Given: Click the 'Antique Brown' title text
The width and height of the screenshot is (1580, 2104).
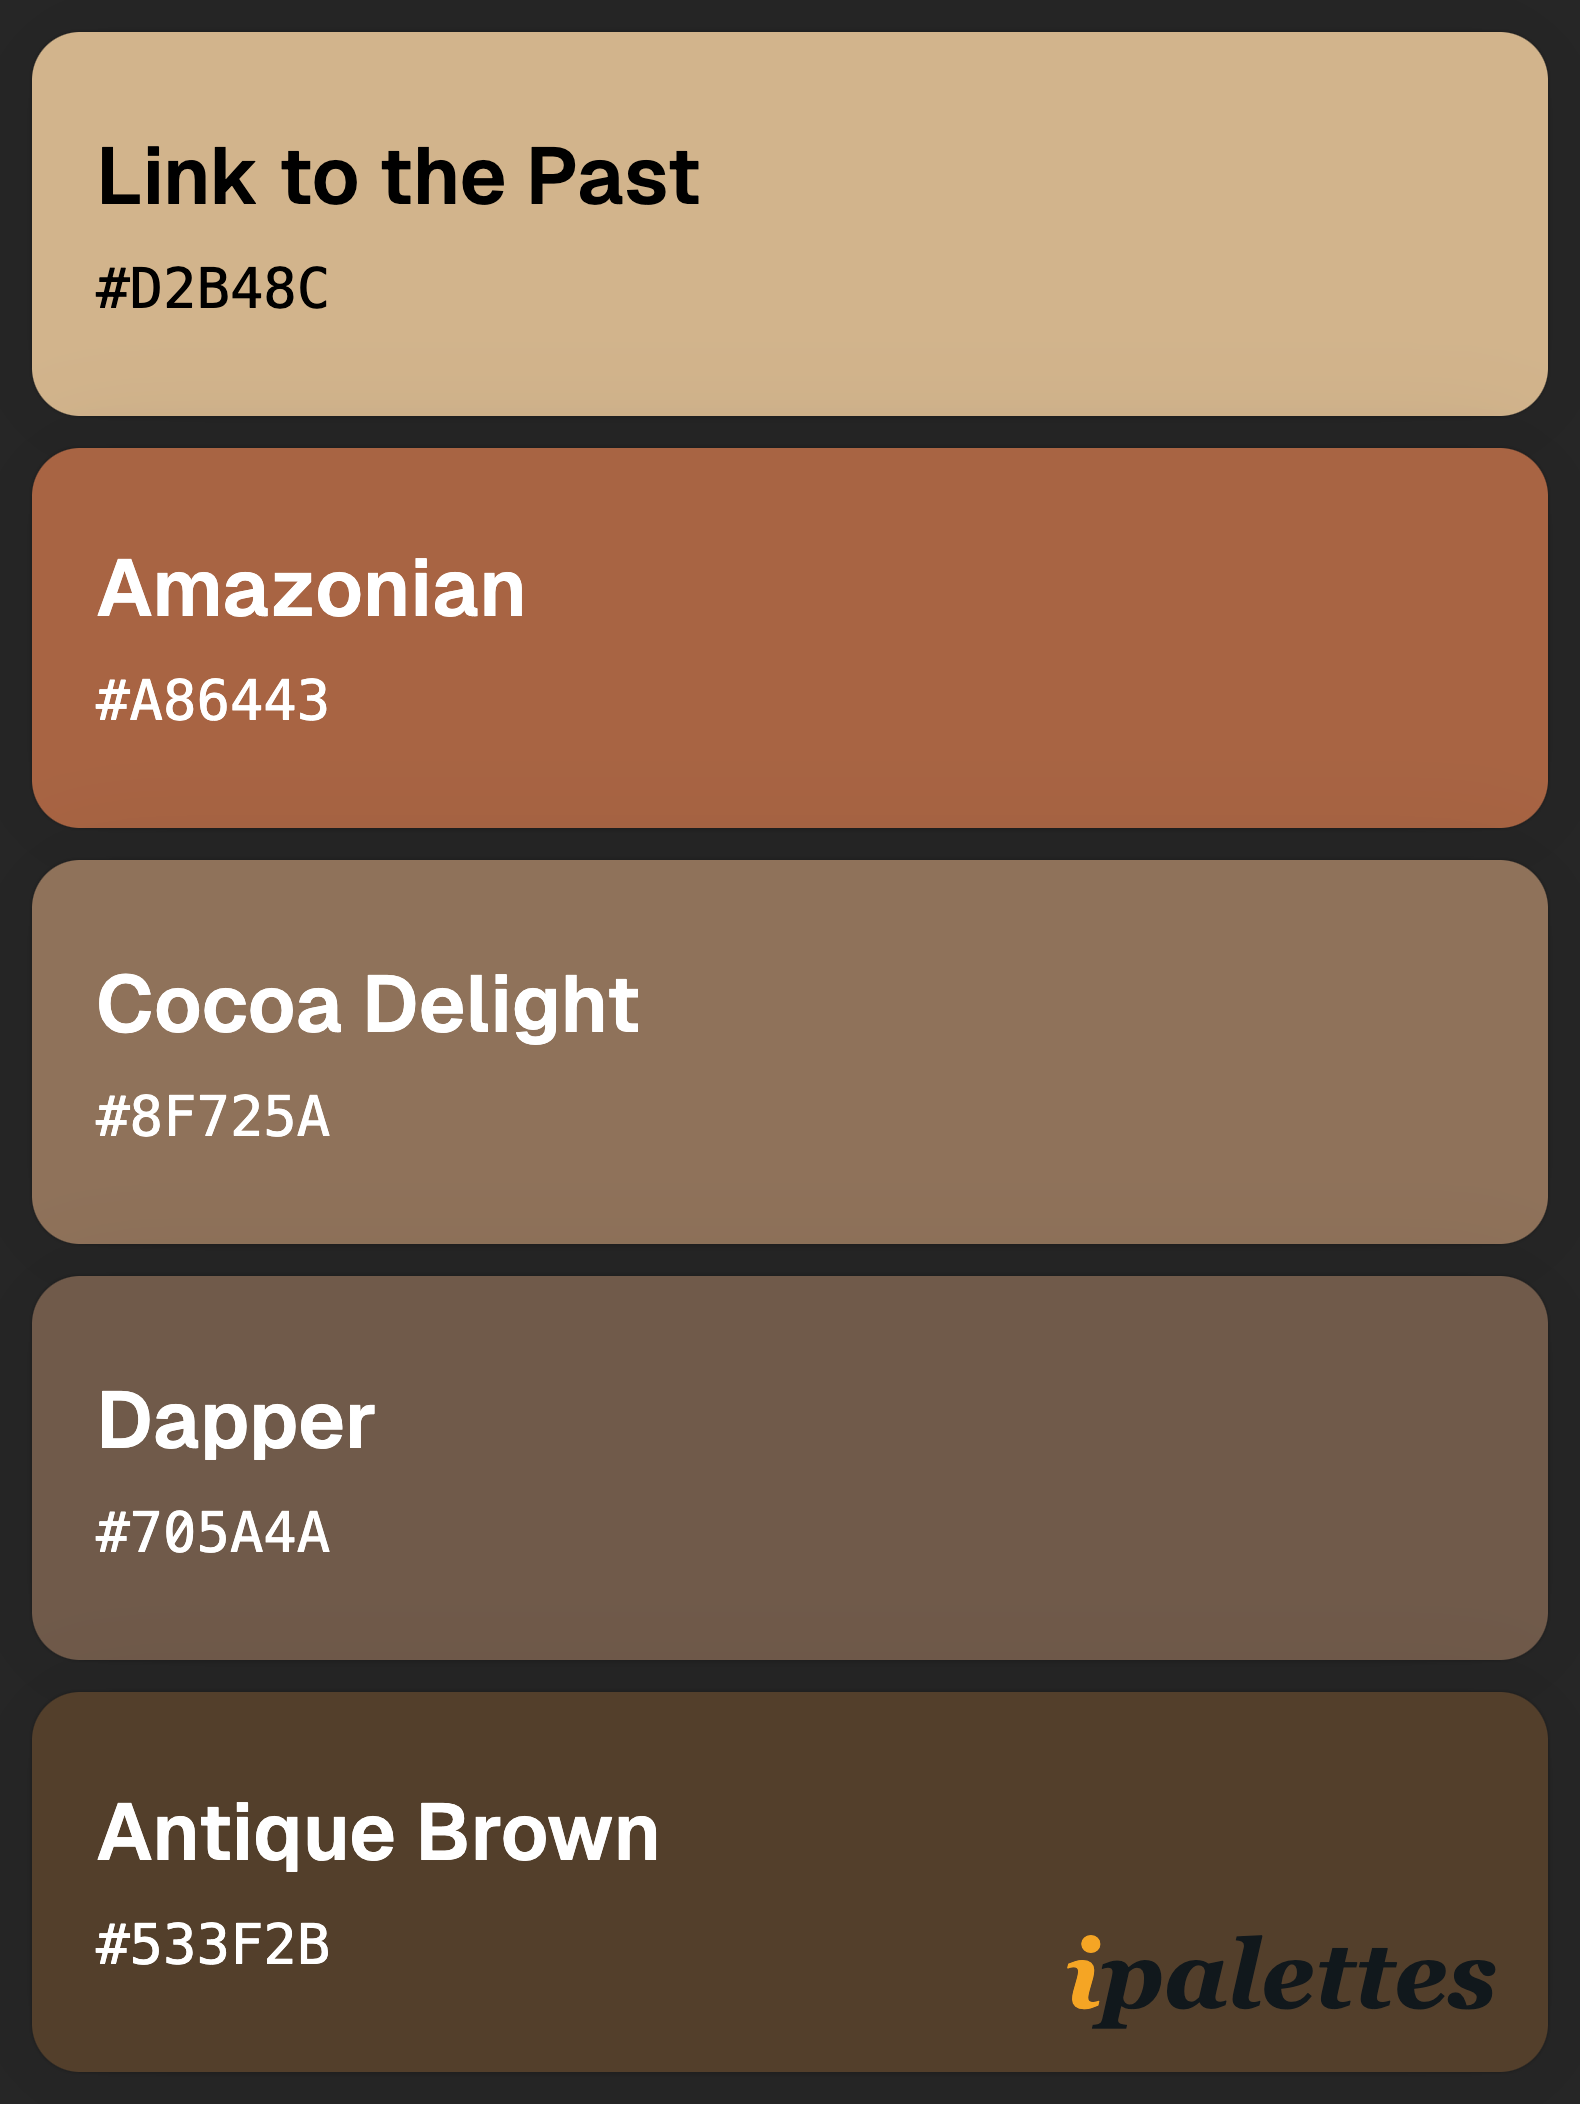Looking at the screenshot, I should 378,1834.
